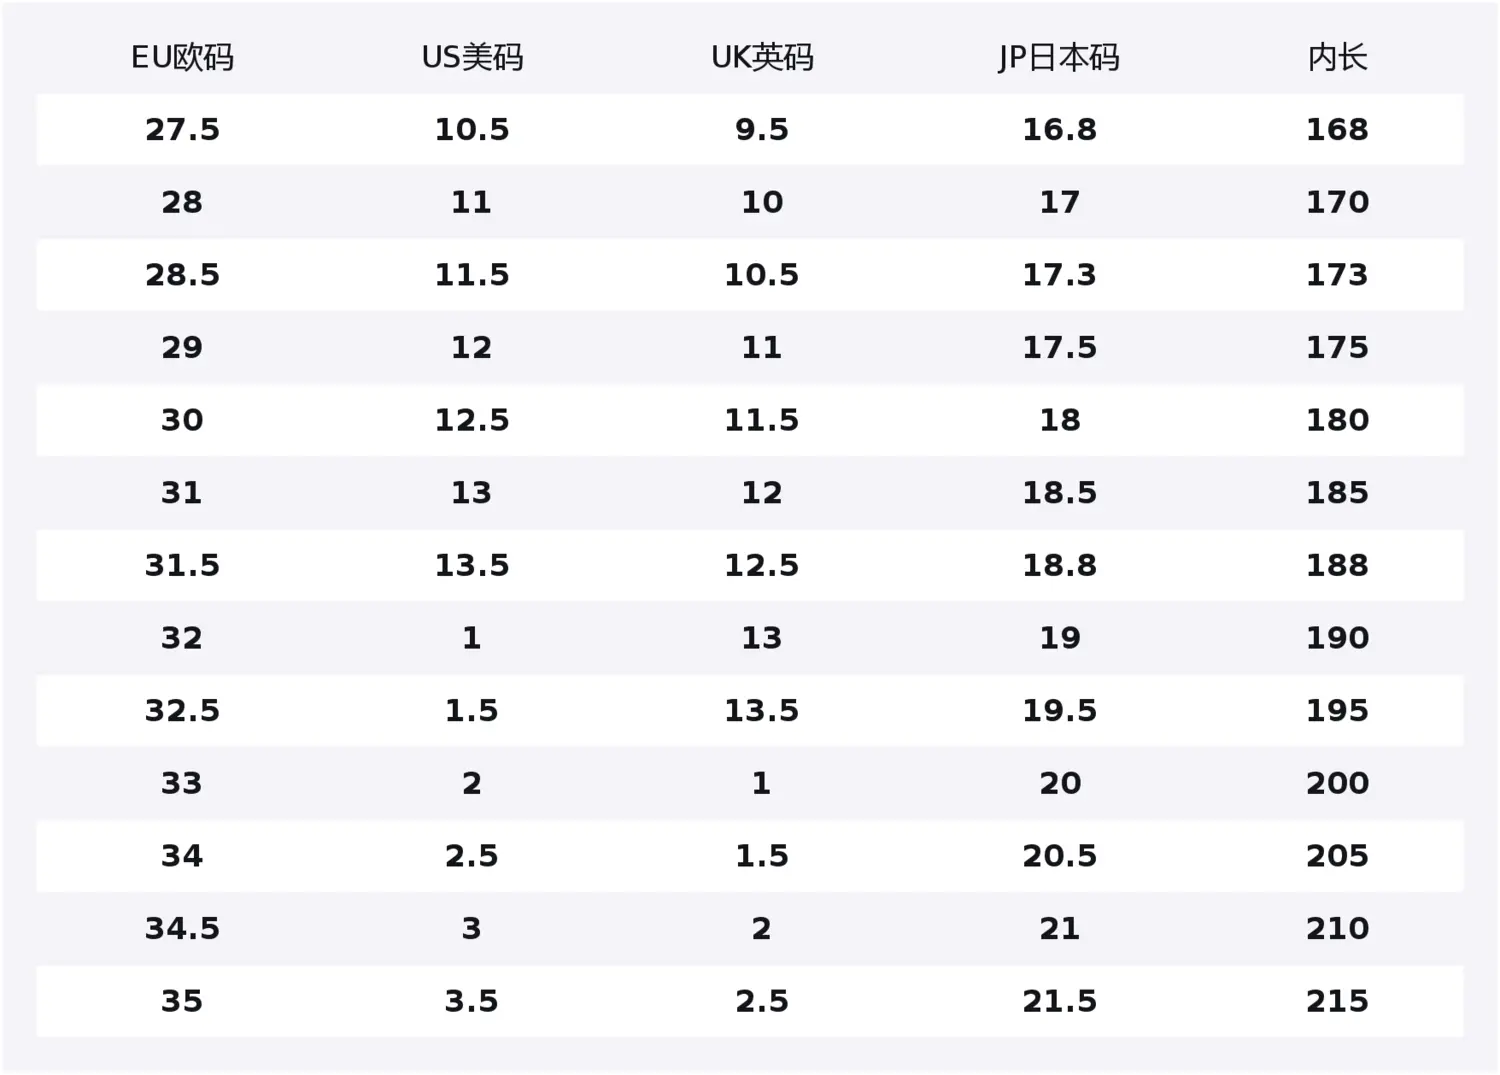Click the 21.5 JP size cell

(1059, 1001)
